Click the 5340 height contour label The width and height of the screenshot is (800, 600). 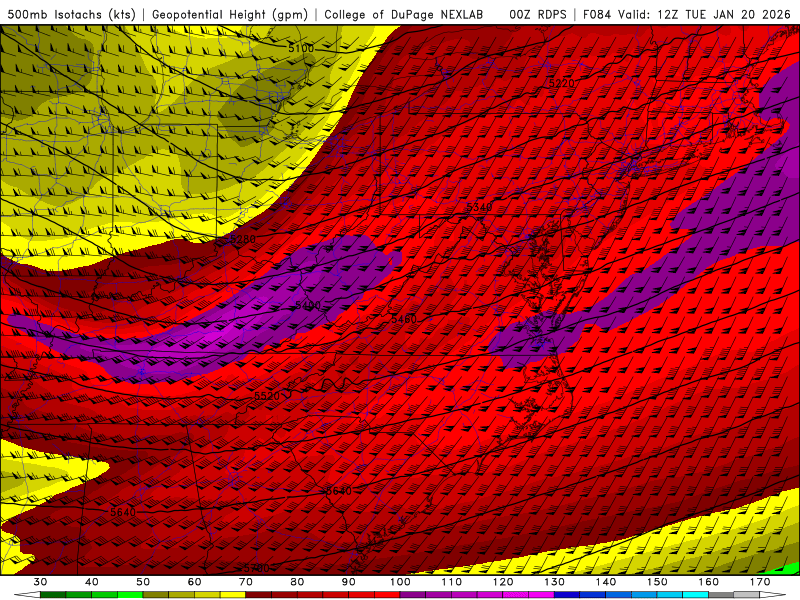pos(479,207)
